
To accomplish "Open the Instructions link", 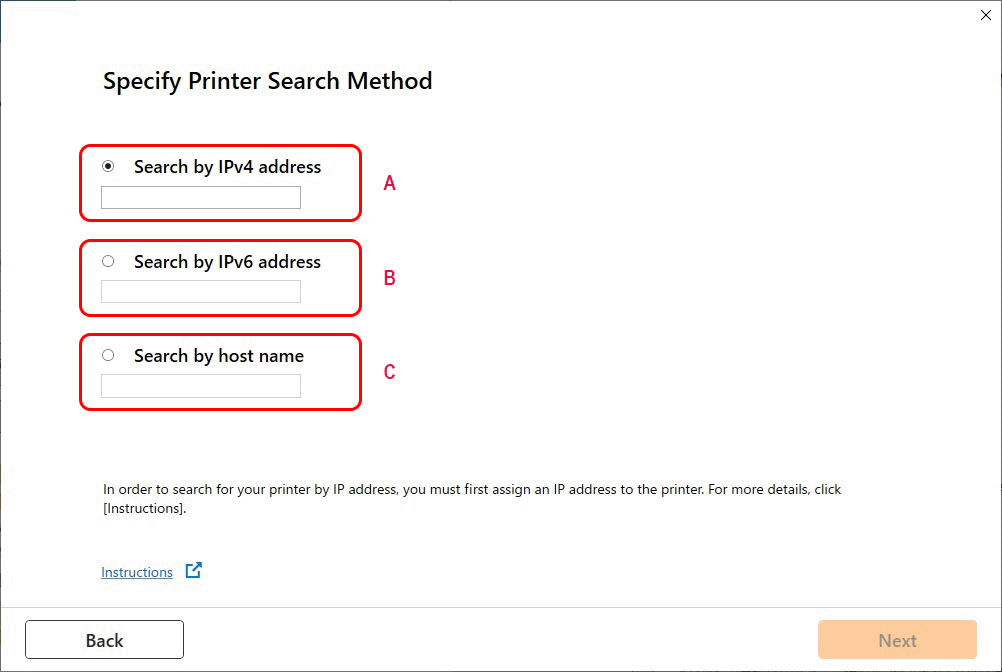I will pyautogui.click(x=137, y=572).
